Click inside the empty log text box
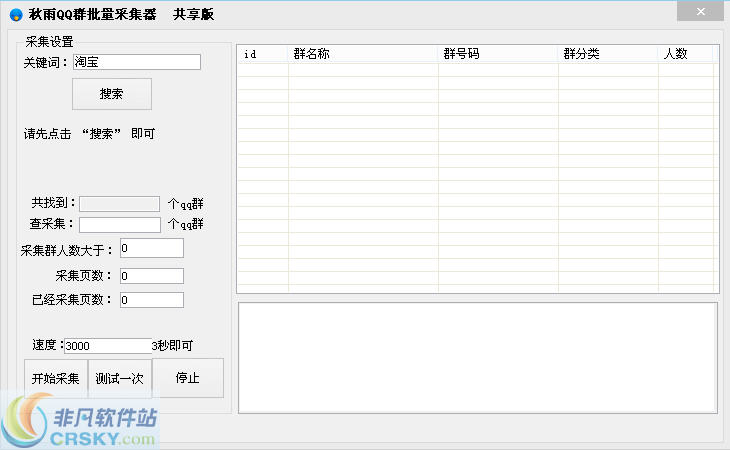 pos(478,357)
